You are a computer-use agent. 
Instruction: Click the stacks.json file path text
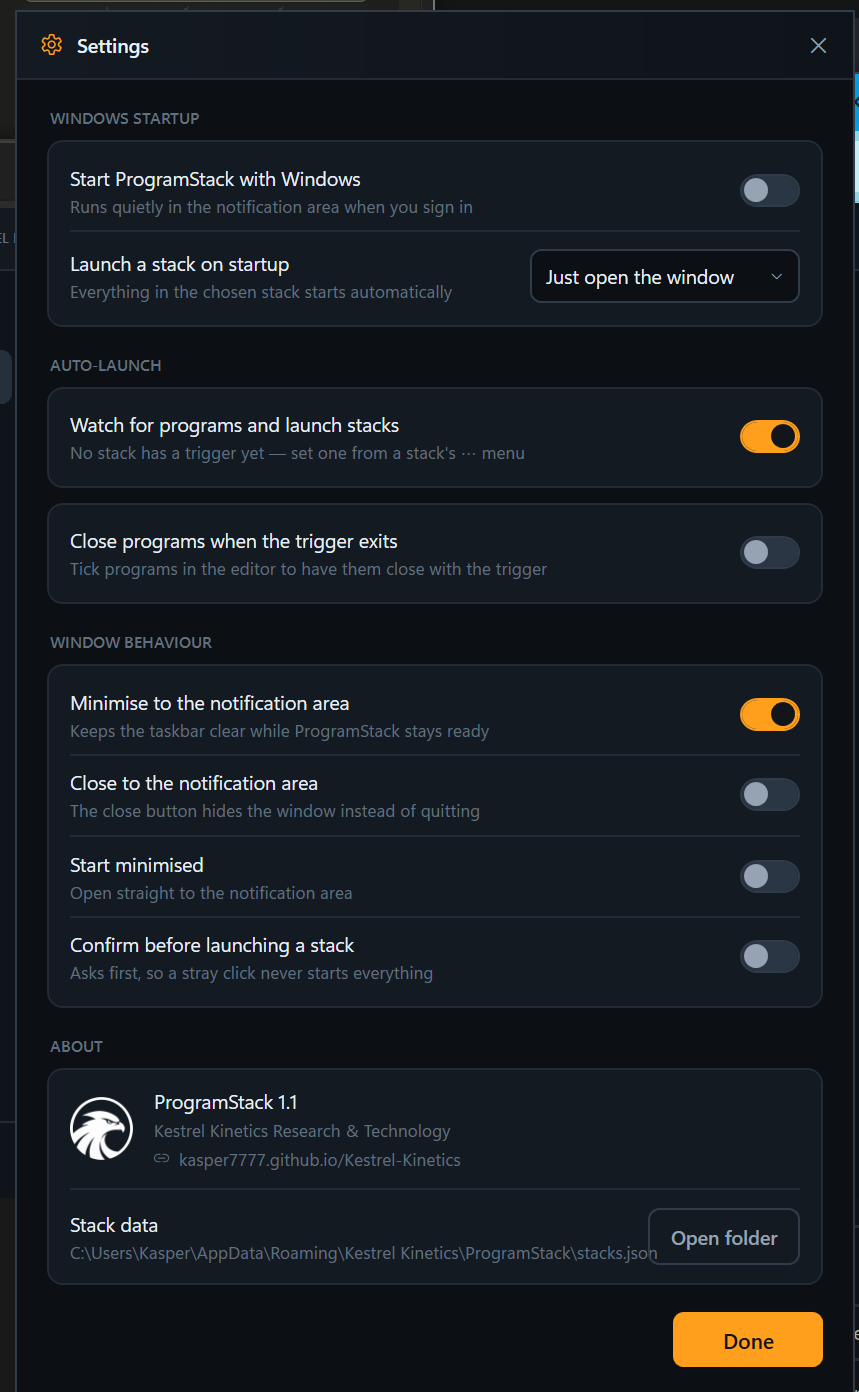pos(364,1252)
